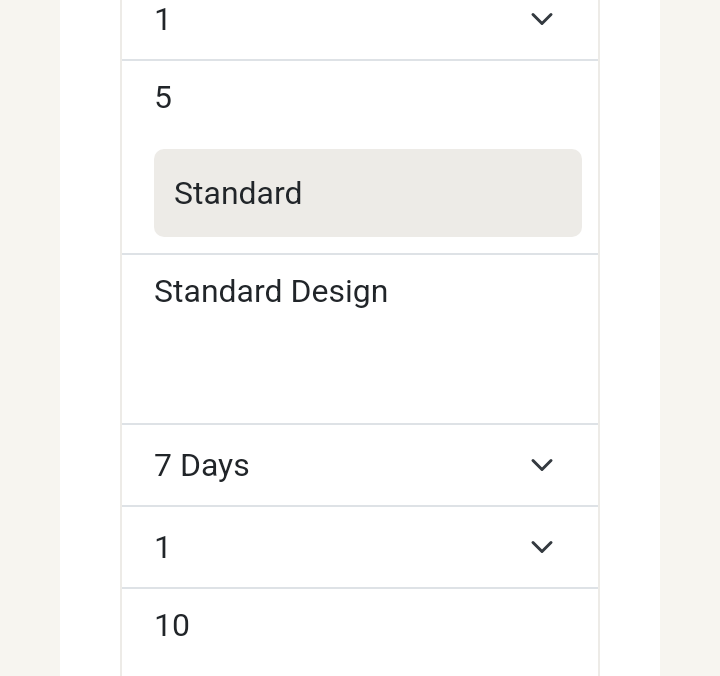Click the chevron arrow beside 7 Days
Screen dimensions: 720x676
[541, 465]
